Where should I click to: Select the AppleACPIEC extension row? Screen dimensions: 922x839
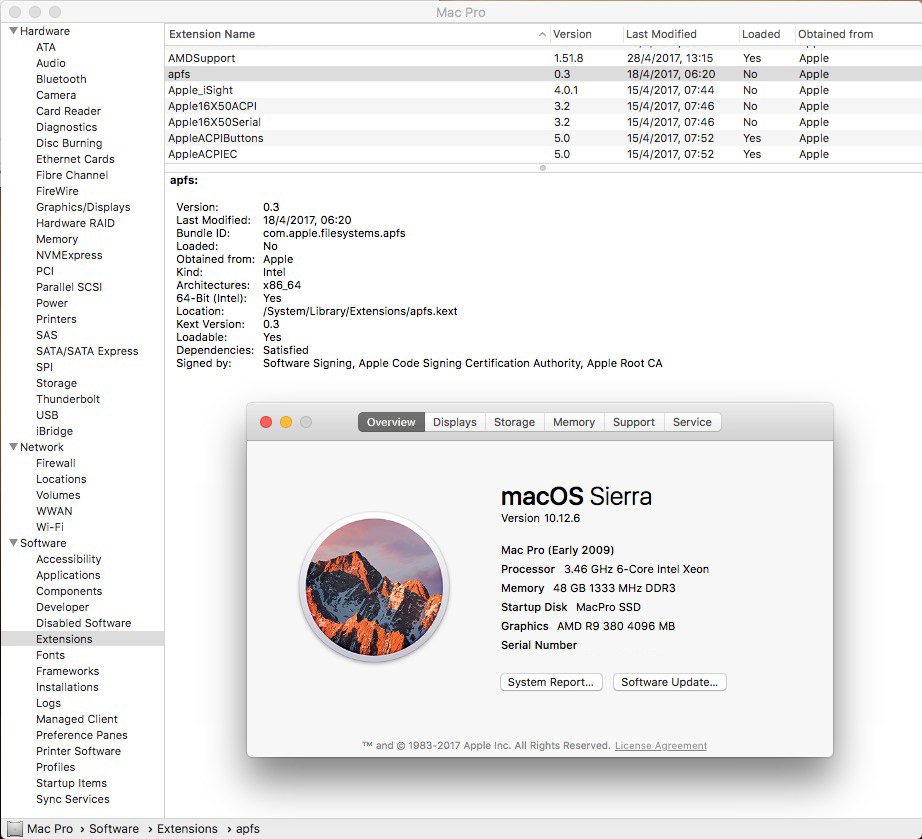(x=543, y=154)
